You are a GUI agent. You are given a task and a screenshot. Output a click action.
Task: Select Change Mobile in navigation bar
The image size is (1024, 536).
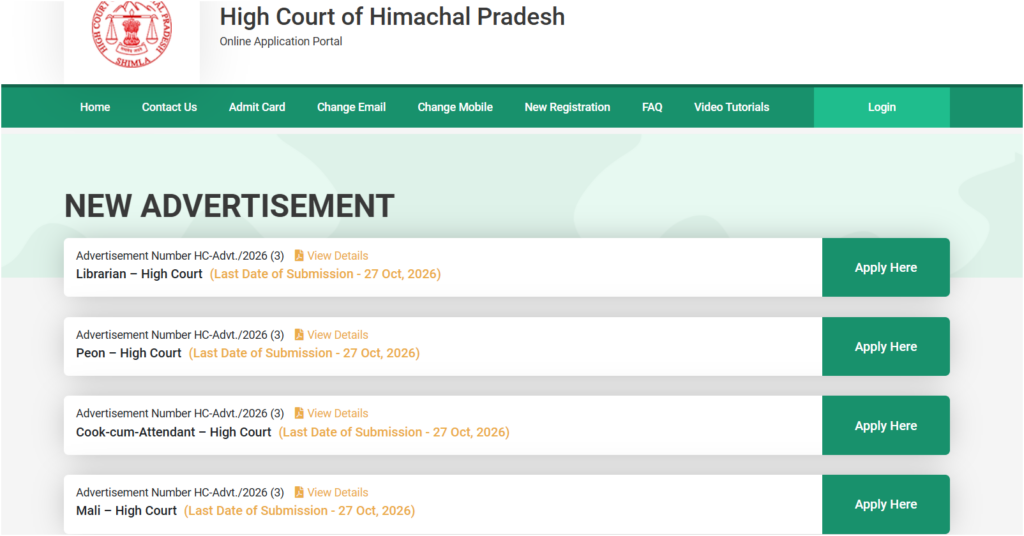[x=455, y=107]
